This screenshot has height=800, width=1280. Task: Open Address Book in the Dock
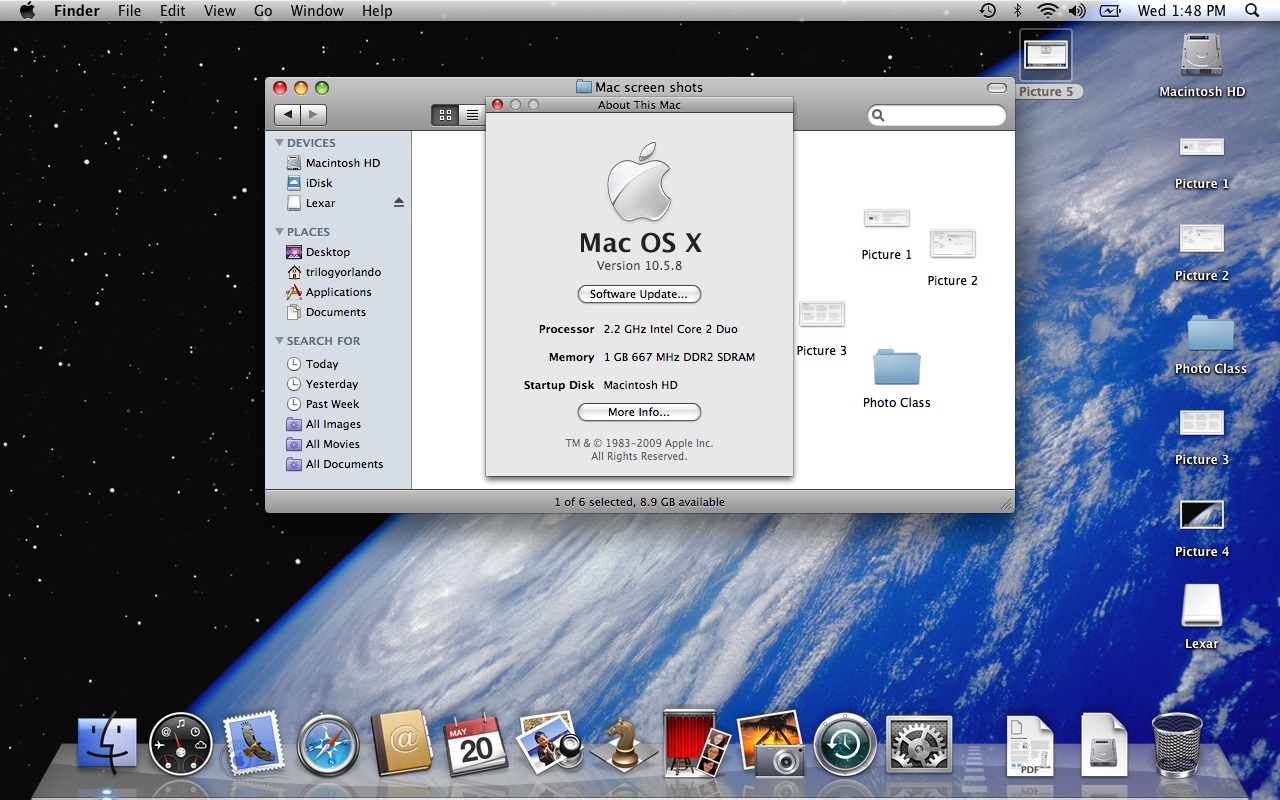(x=401, y=744)
